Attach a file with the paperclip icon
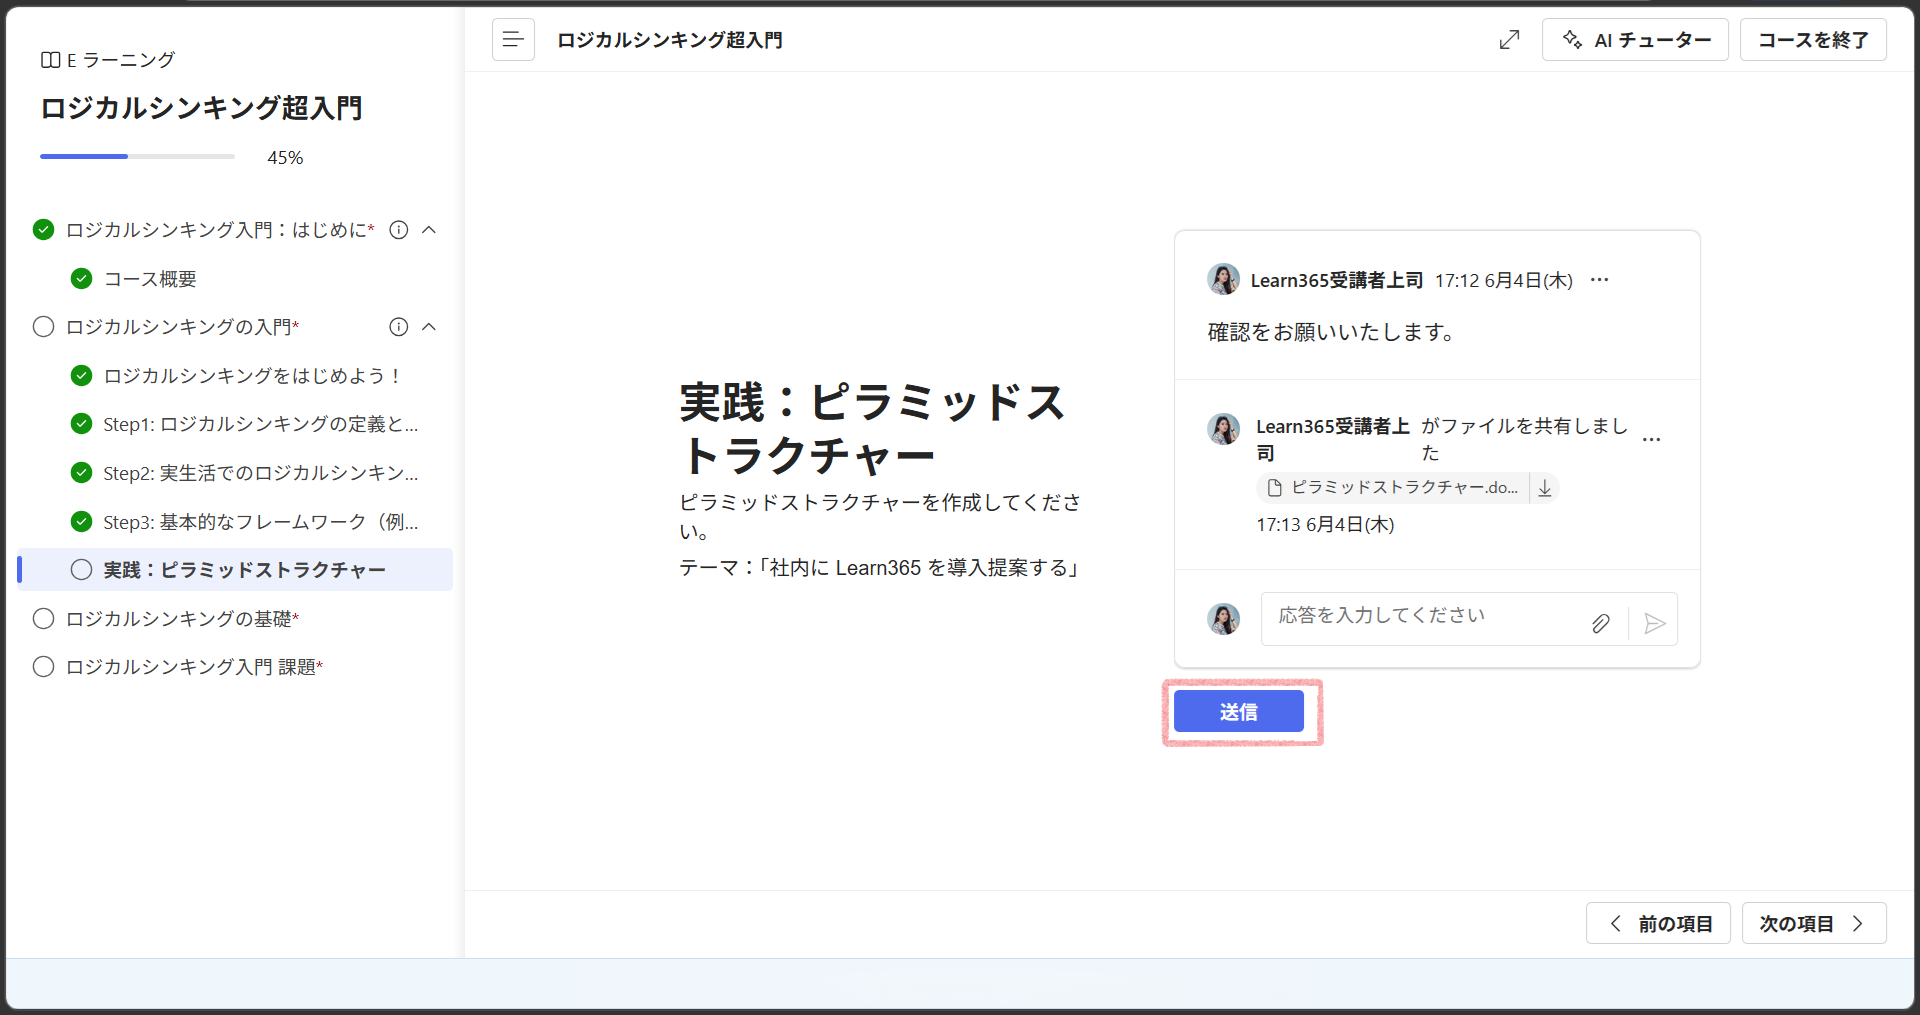This screenshot has width=1920, height=1015. [1601, 624]
